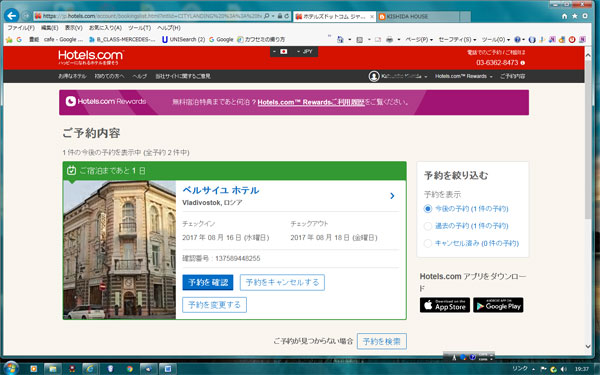Click the 予約を確認 button

coord(208,282)
